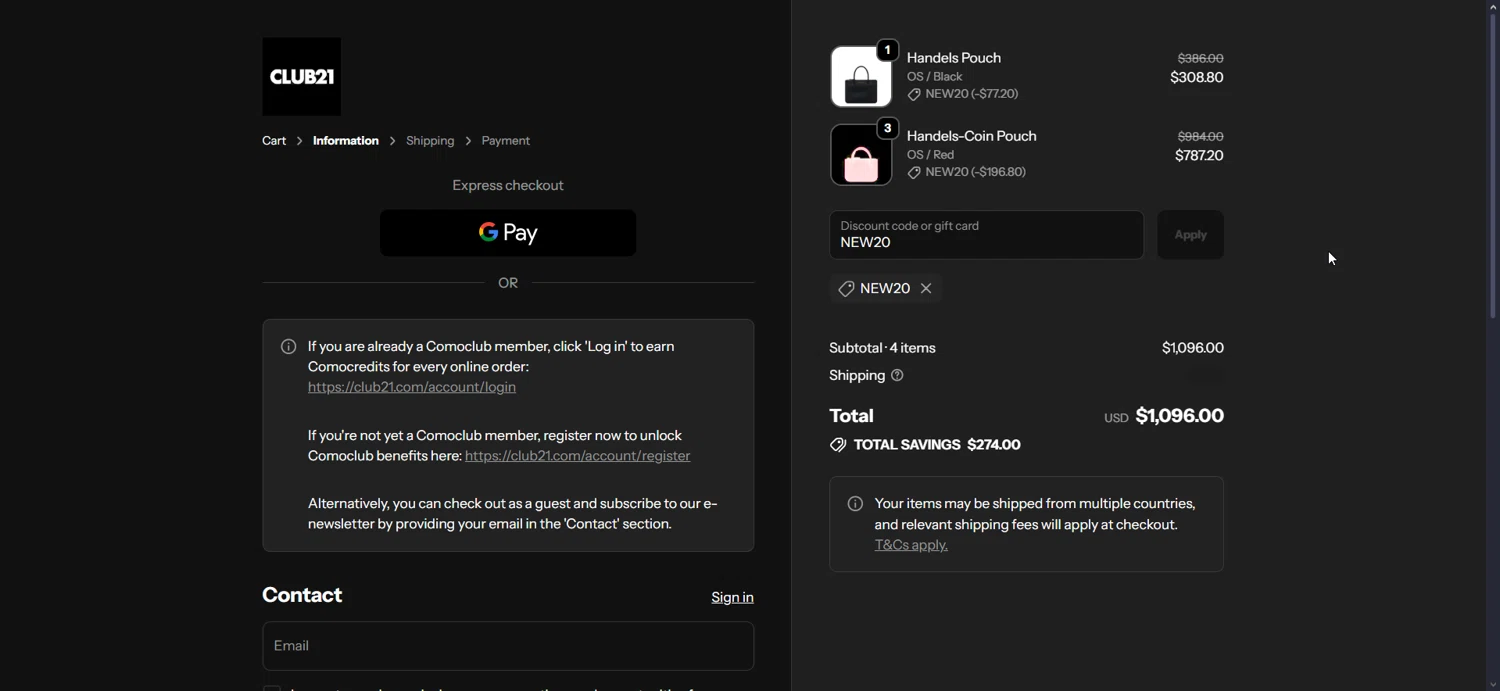Focus the Email input field
The height and width of the screenshot is (691, 1500).
(508, 646)
